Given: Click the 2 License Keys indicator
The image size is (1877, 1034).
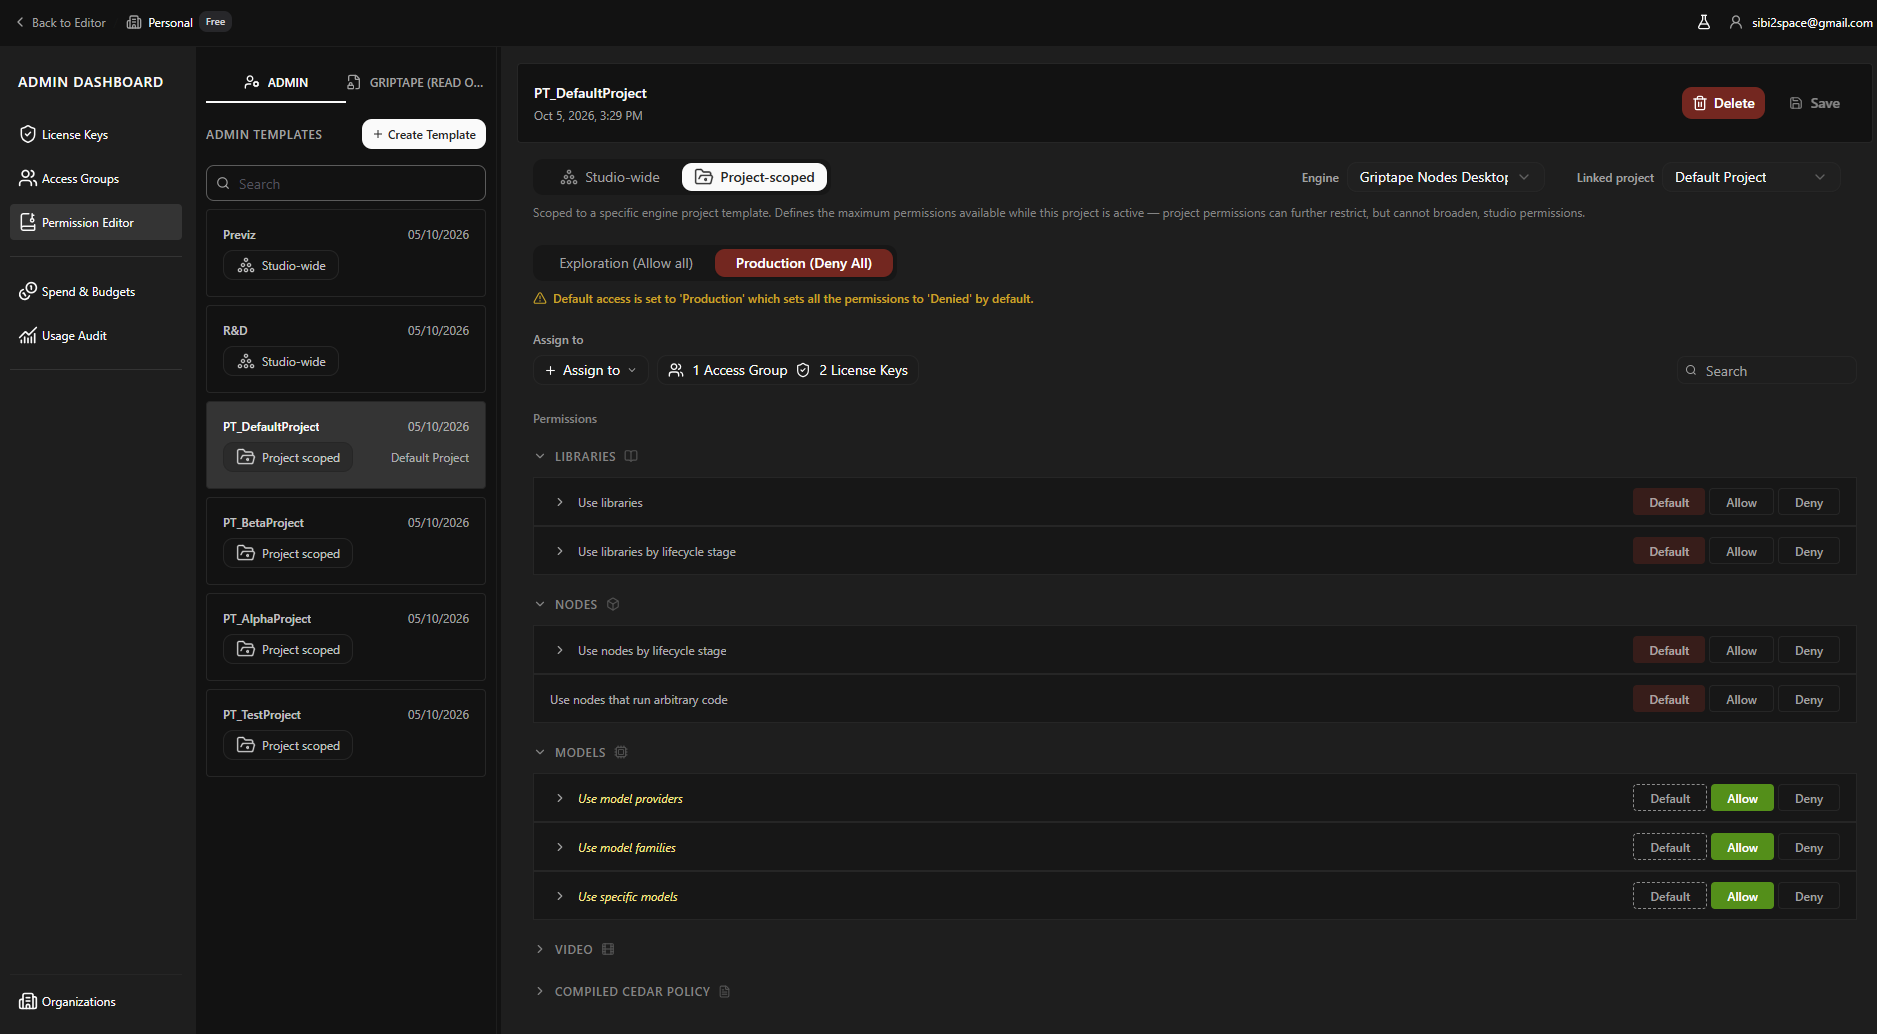Looking at the screenshot, I should 852,370.
